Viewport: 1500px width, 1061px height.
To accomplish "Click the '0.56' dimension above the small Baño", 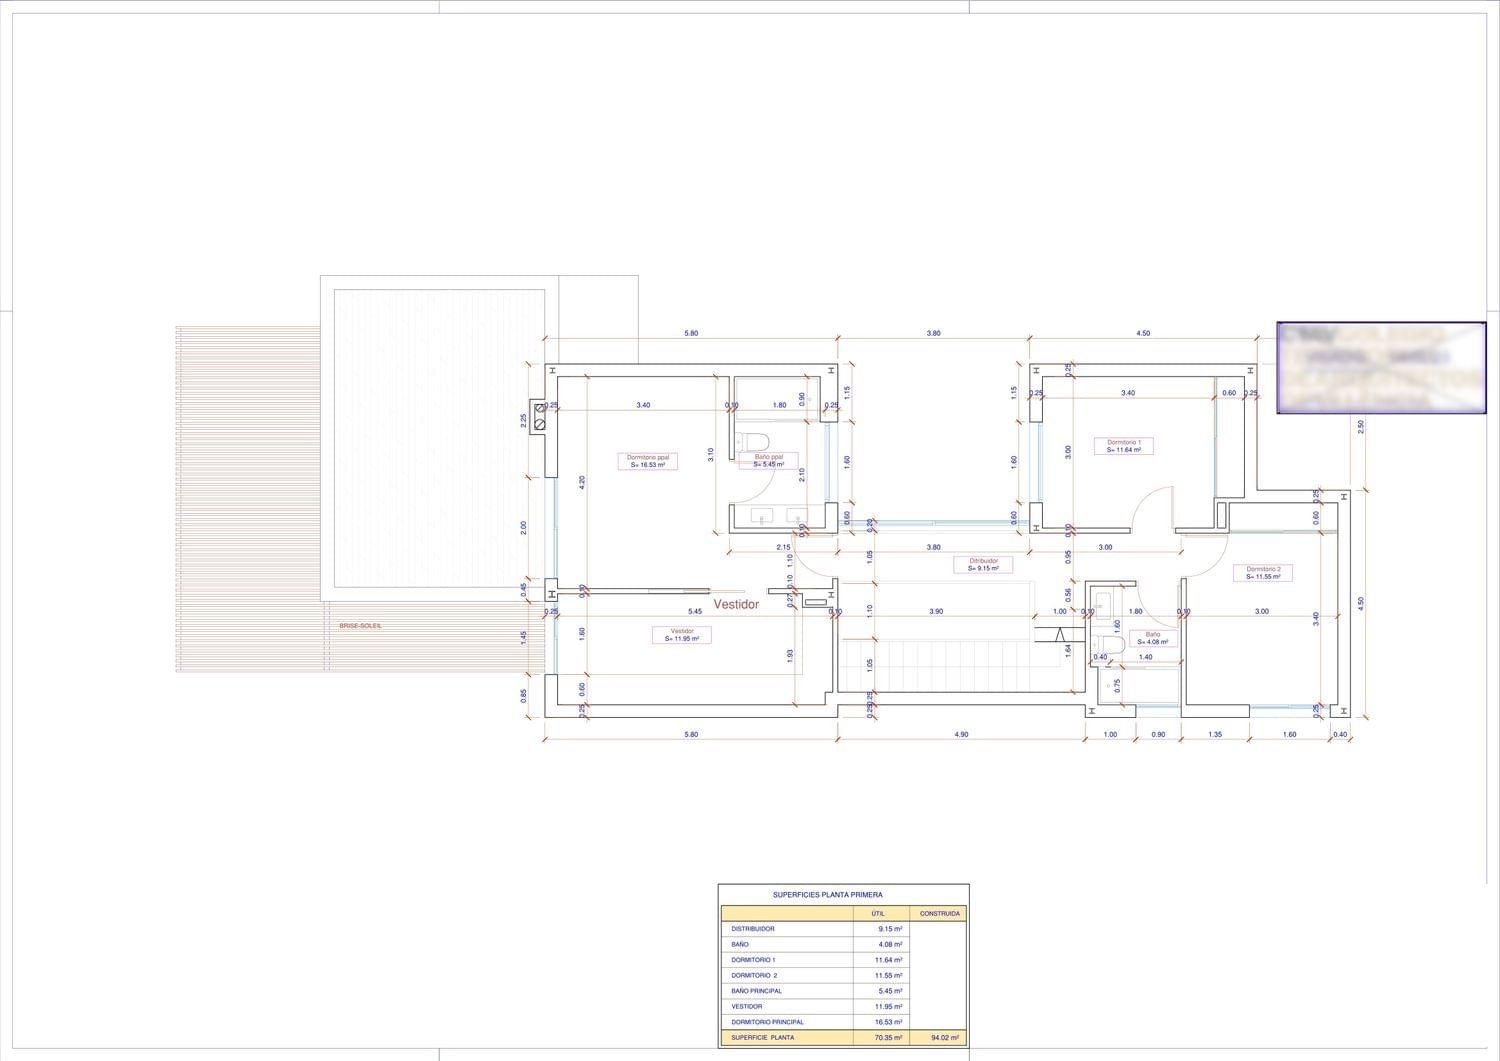I will (x=1068, y=594).
